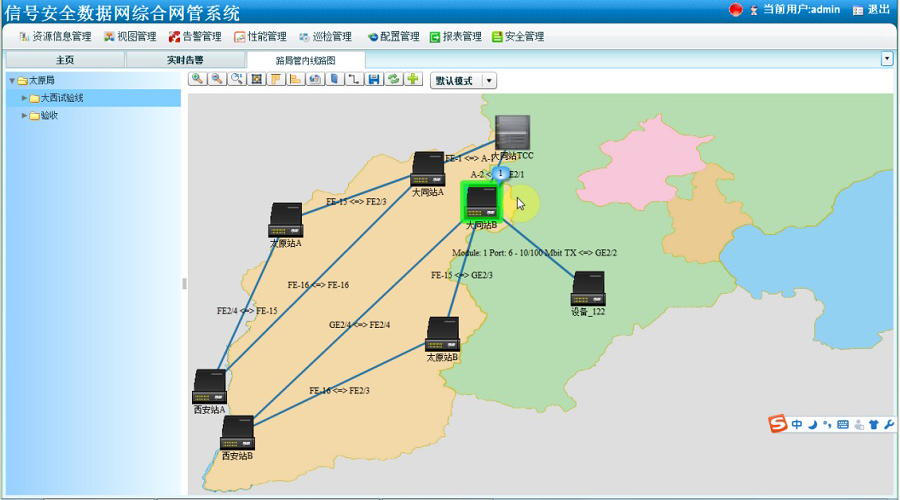
Task: Select the 设备_122 device node
Action: (x=587, y=289)
